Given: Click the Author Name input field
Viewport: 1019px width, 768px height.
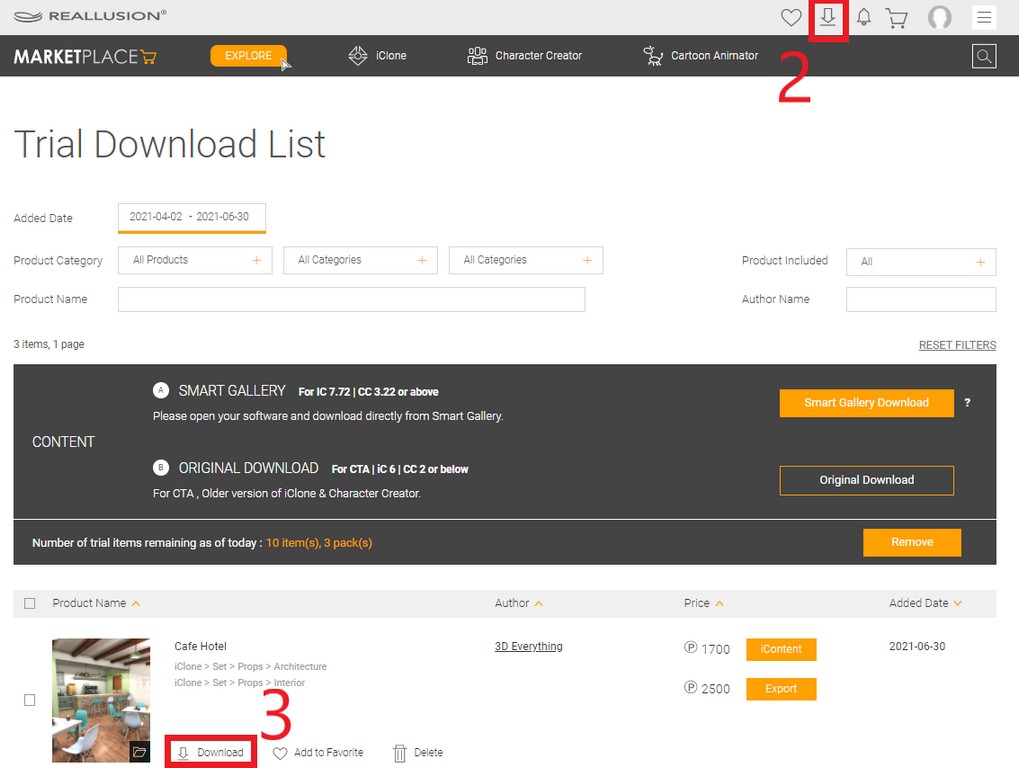Looking at the screenshot, I should pos(921,300).
